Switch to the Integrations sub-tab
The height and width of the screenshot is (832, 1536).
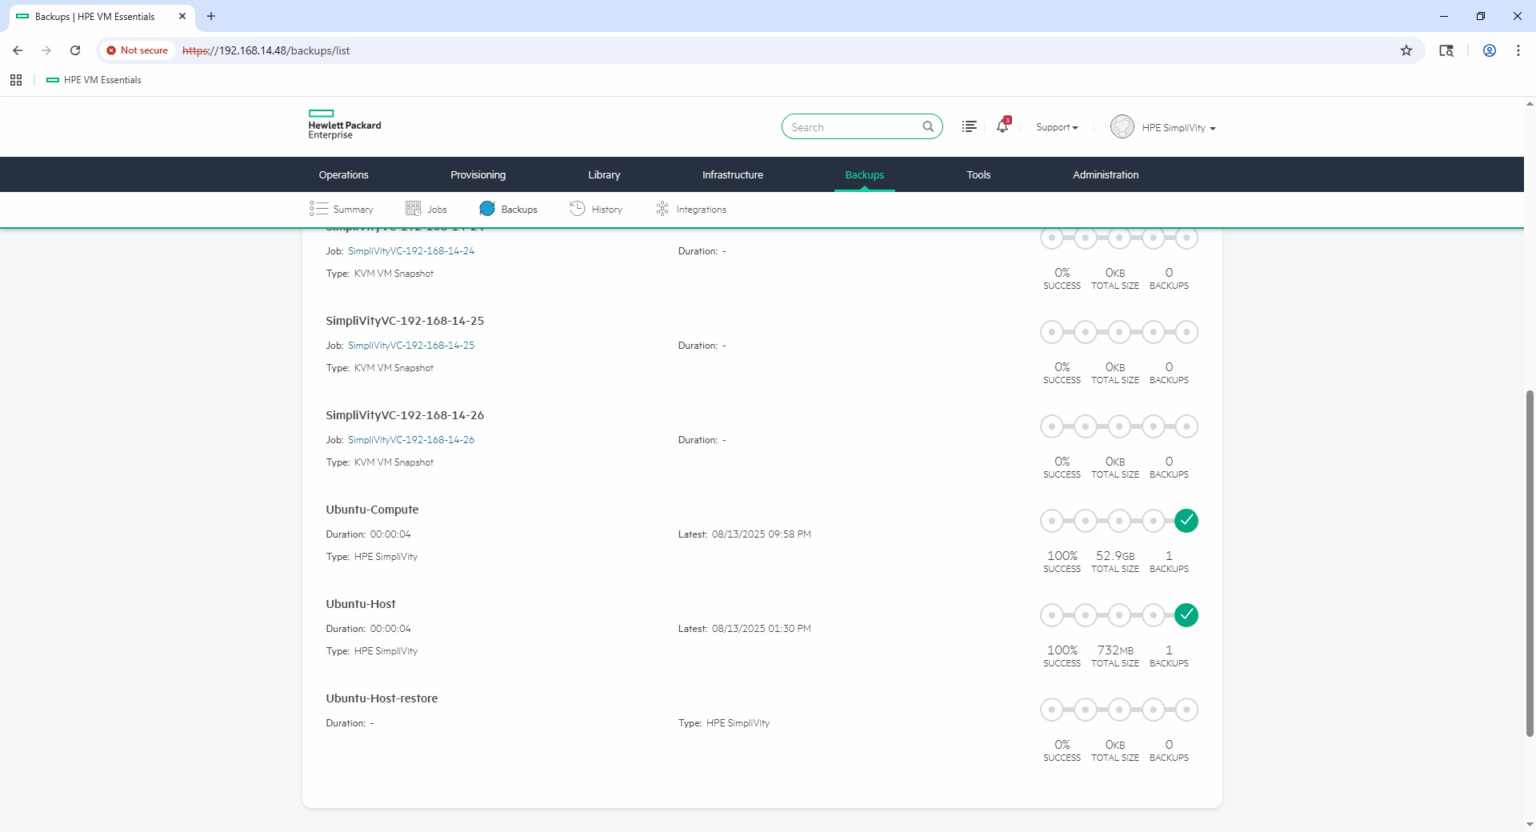click(x=691, y=209)
